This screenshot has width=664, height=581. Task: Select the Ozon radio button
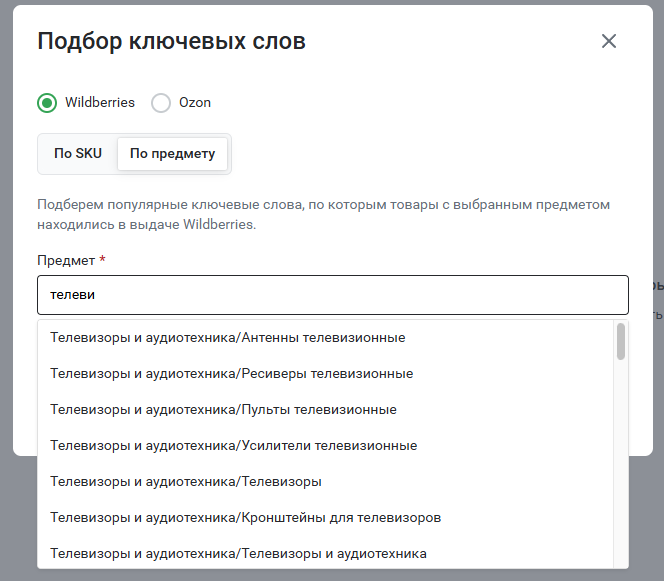click(161, 103)
